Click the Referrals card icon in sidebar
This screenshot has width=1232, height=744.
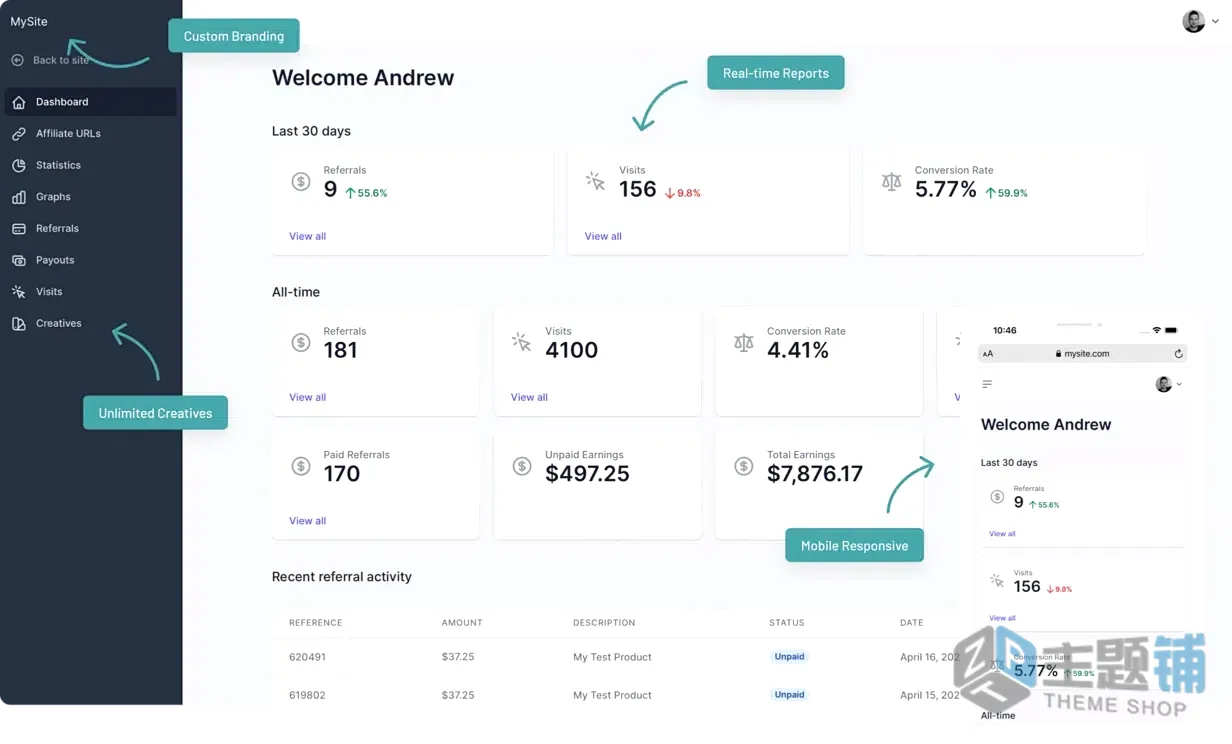(x=19, y=229)
